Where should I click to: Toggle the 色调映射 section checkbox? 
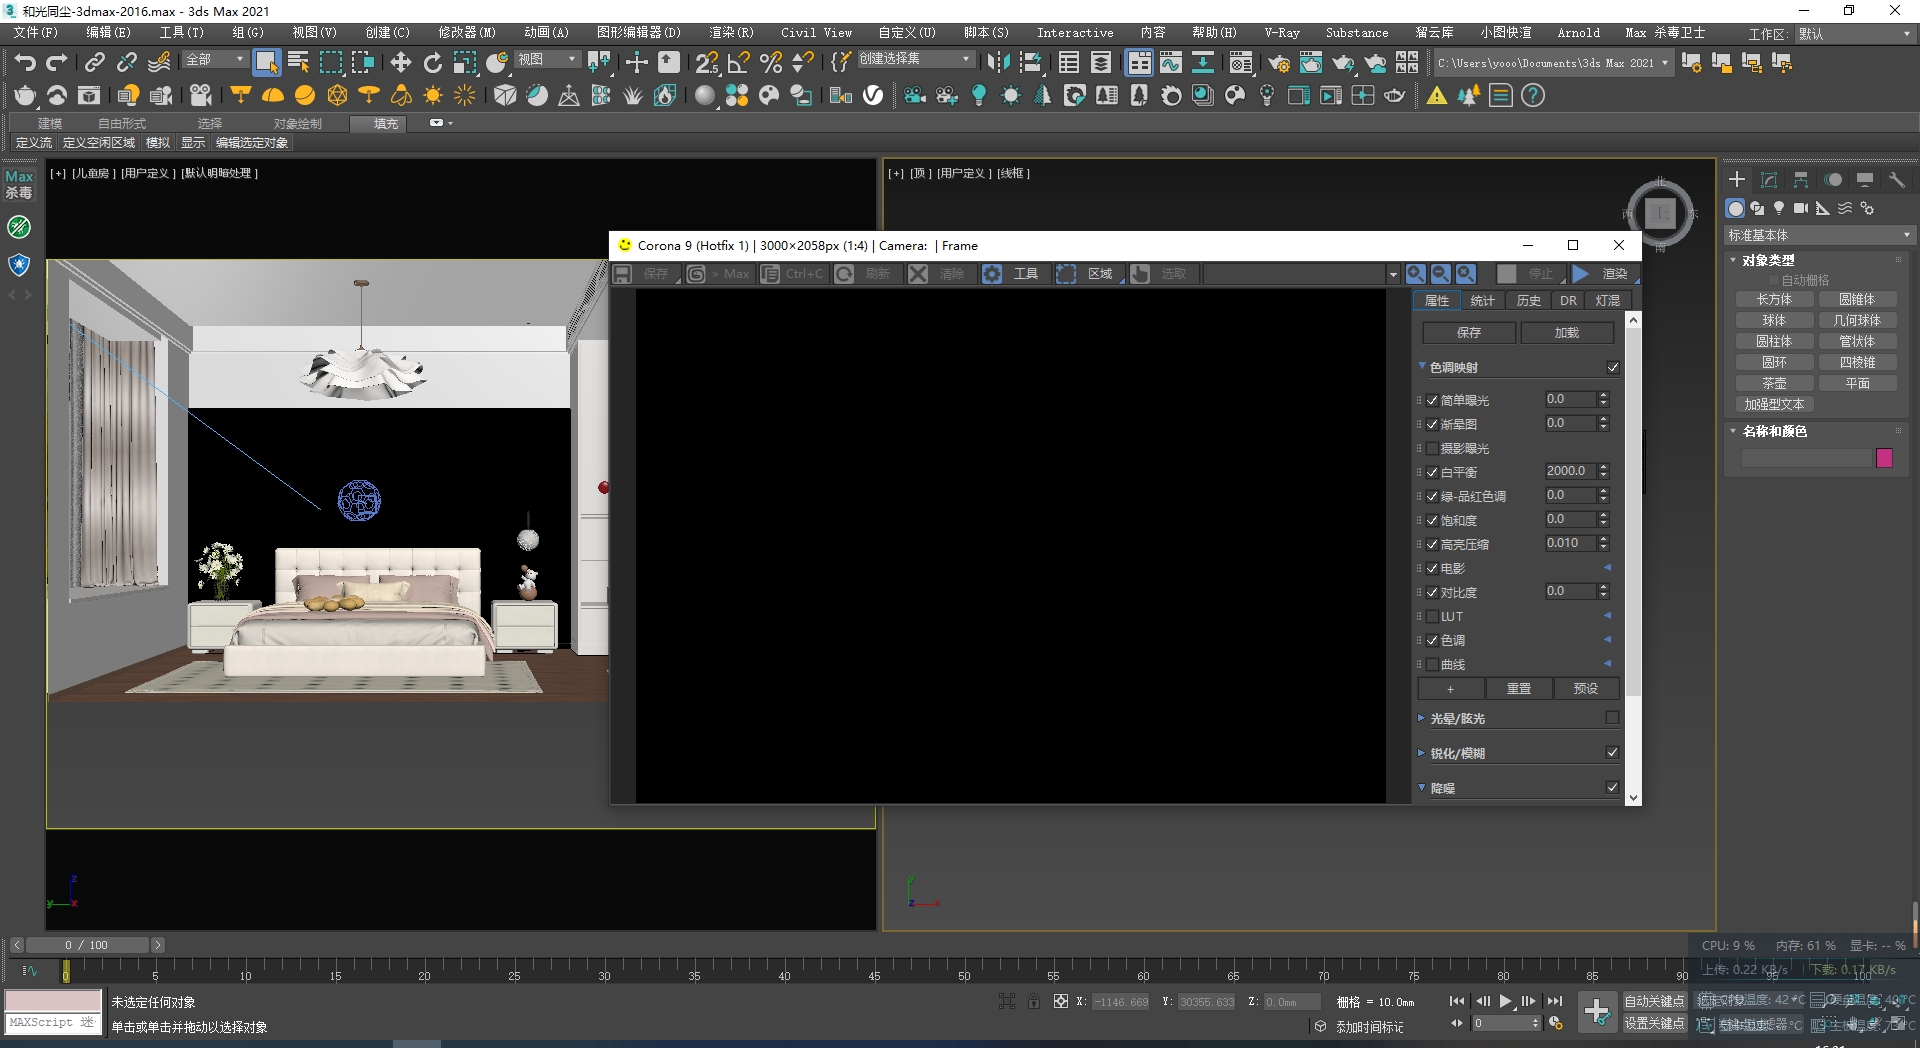pos(1612,367)
